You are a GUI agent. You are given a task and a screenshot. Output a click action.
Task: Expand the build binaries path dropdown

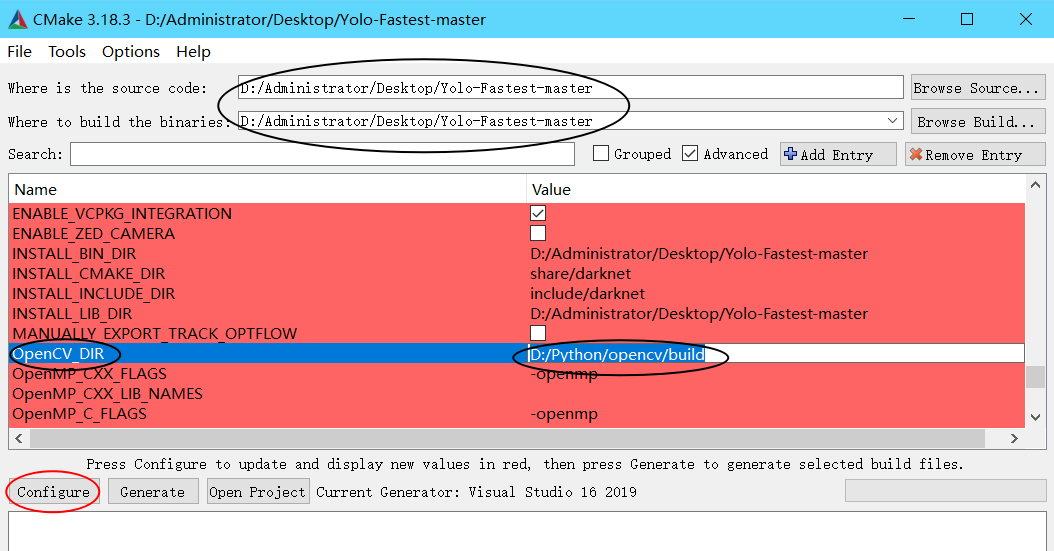click(x=893, y=121)
